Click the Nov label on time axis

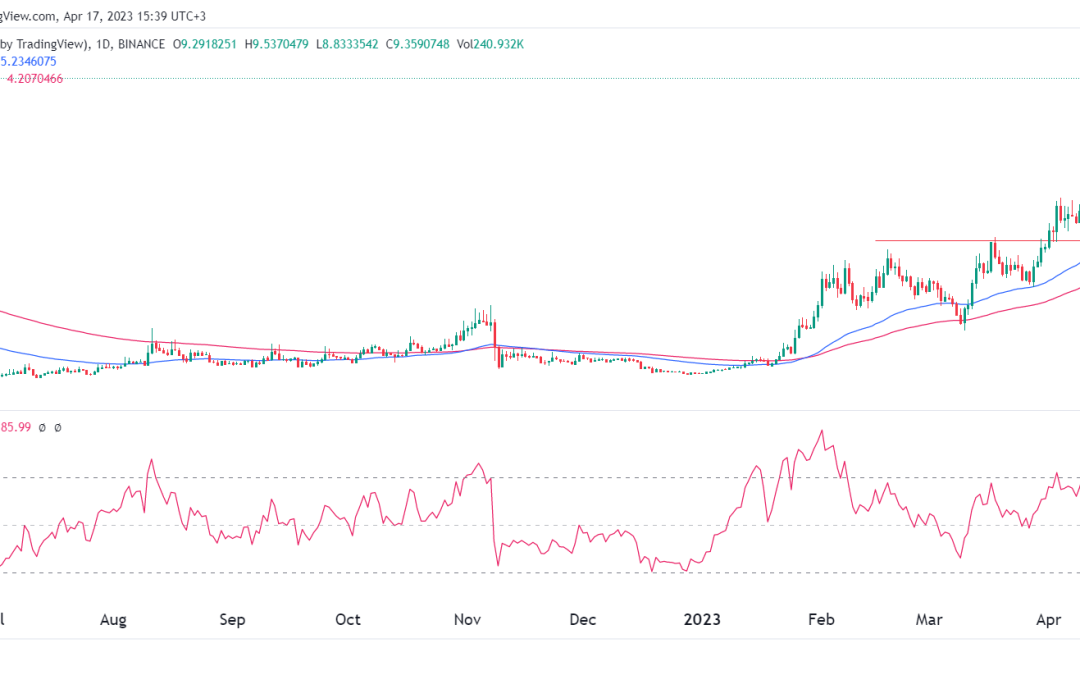pyautogui.click(x=468, y=620)
